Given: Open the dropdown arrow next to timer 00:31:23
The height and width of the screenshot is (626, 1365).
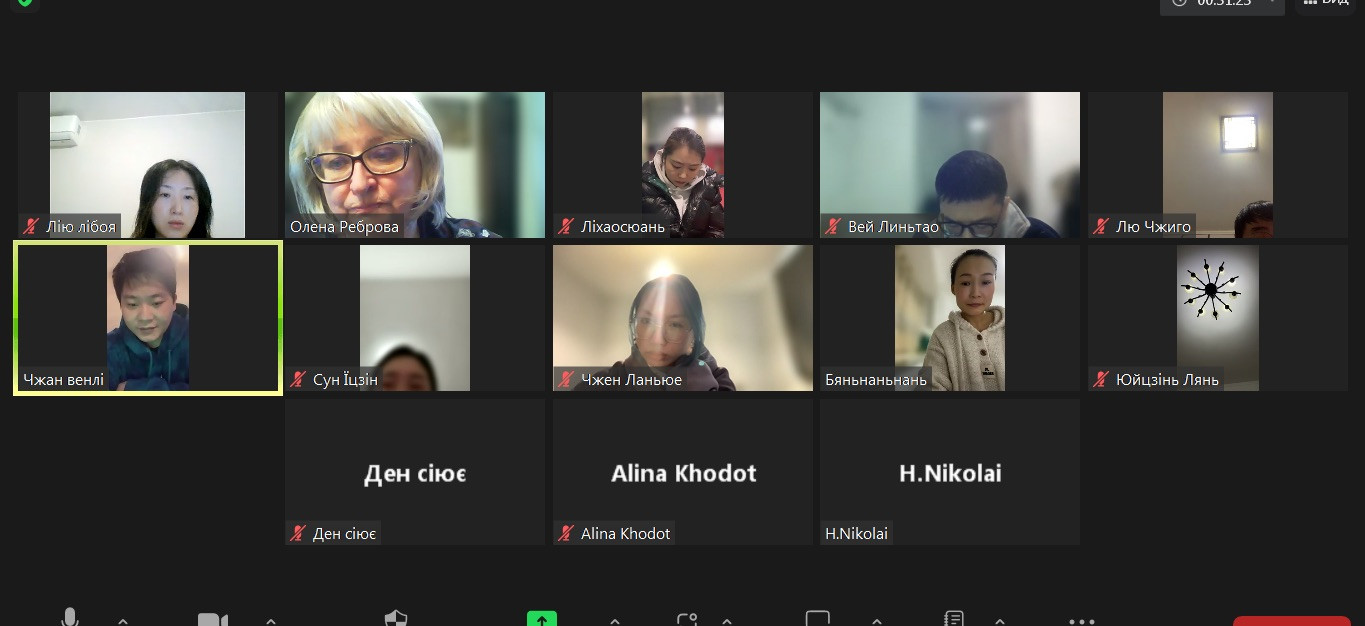Looking at the screenshot, I should [1271, 3].
